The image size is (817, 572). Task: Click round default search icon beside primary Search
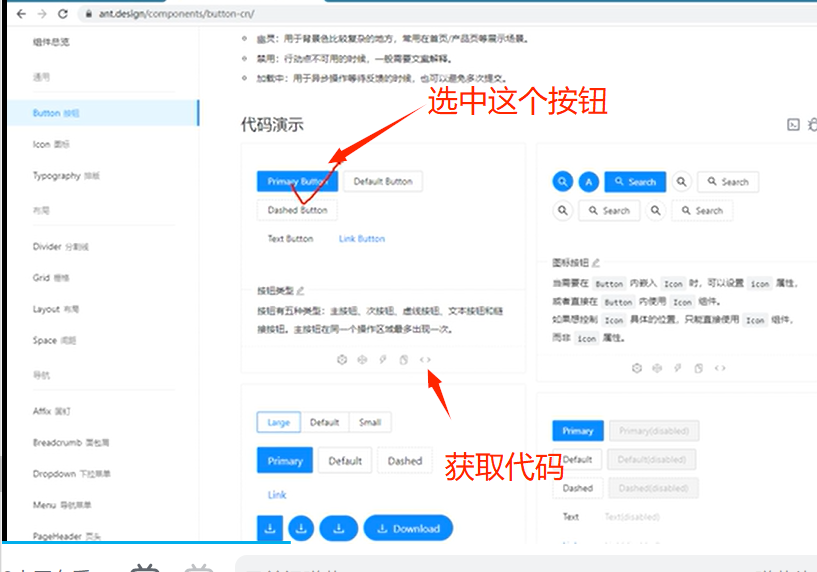[682, 182]
